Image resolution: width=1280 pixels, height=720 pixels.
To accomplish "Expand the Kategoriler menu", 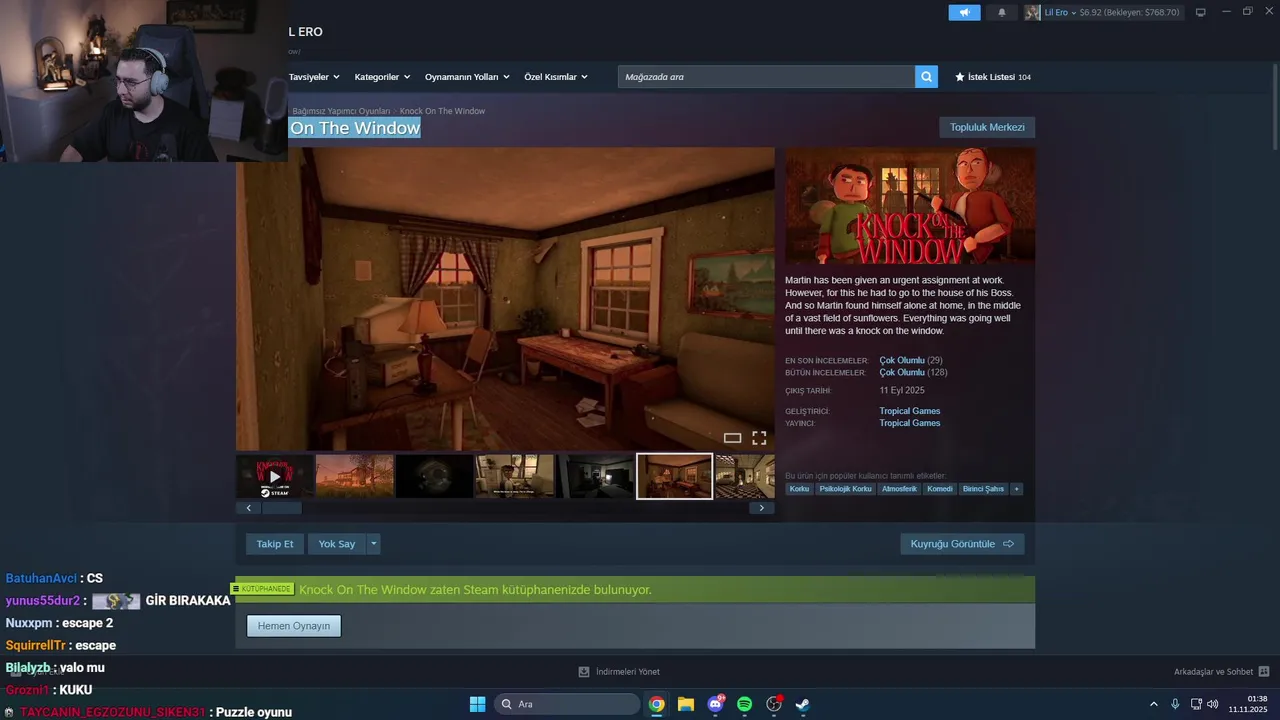I will click(x=382, y=77).
